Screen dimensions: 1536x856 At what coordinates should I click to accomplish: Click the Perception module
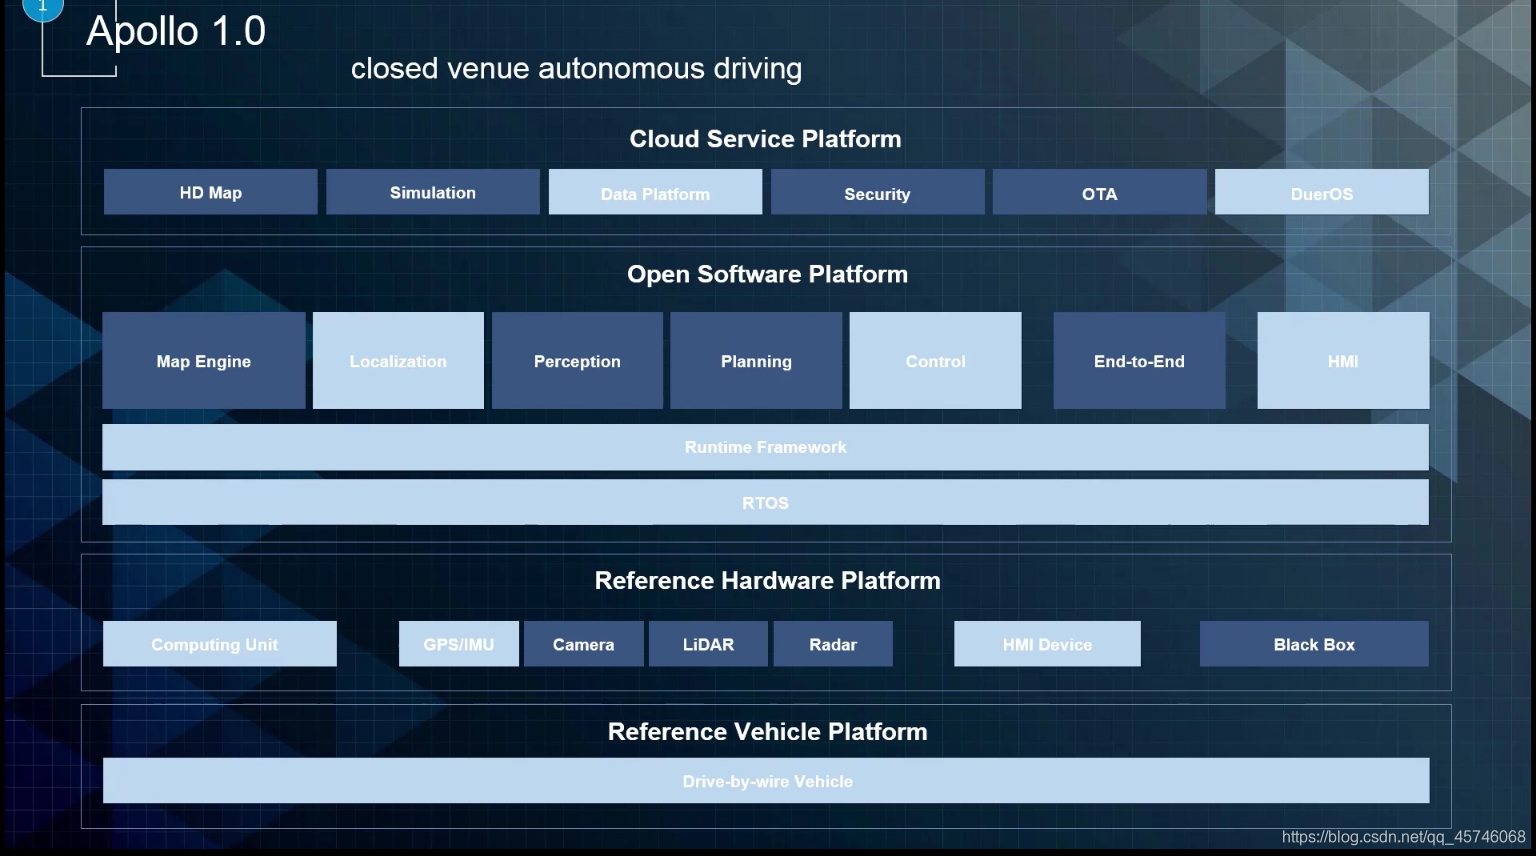tap(577, 360)
